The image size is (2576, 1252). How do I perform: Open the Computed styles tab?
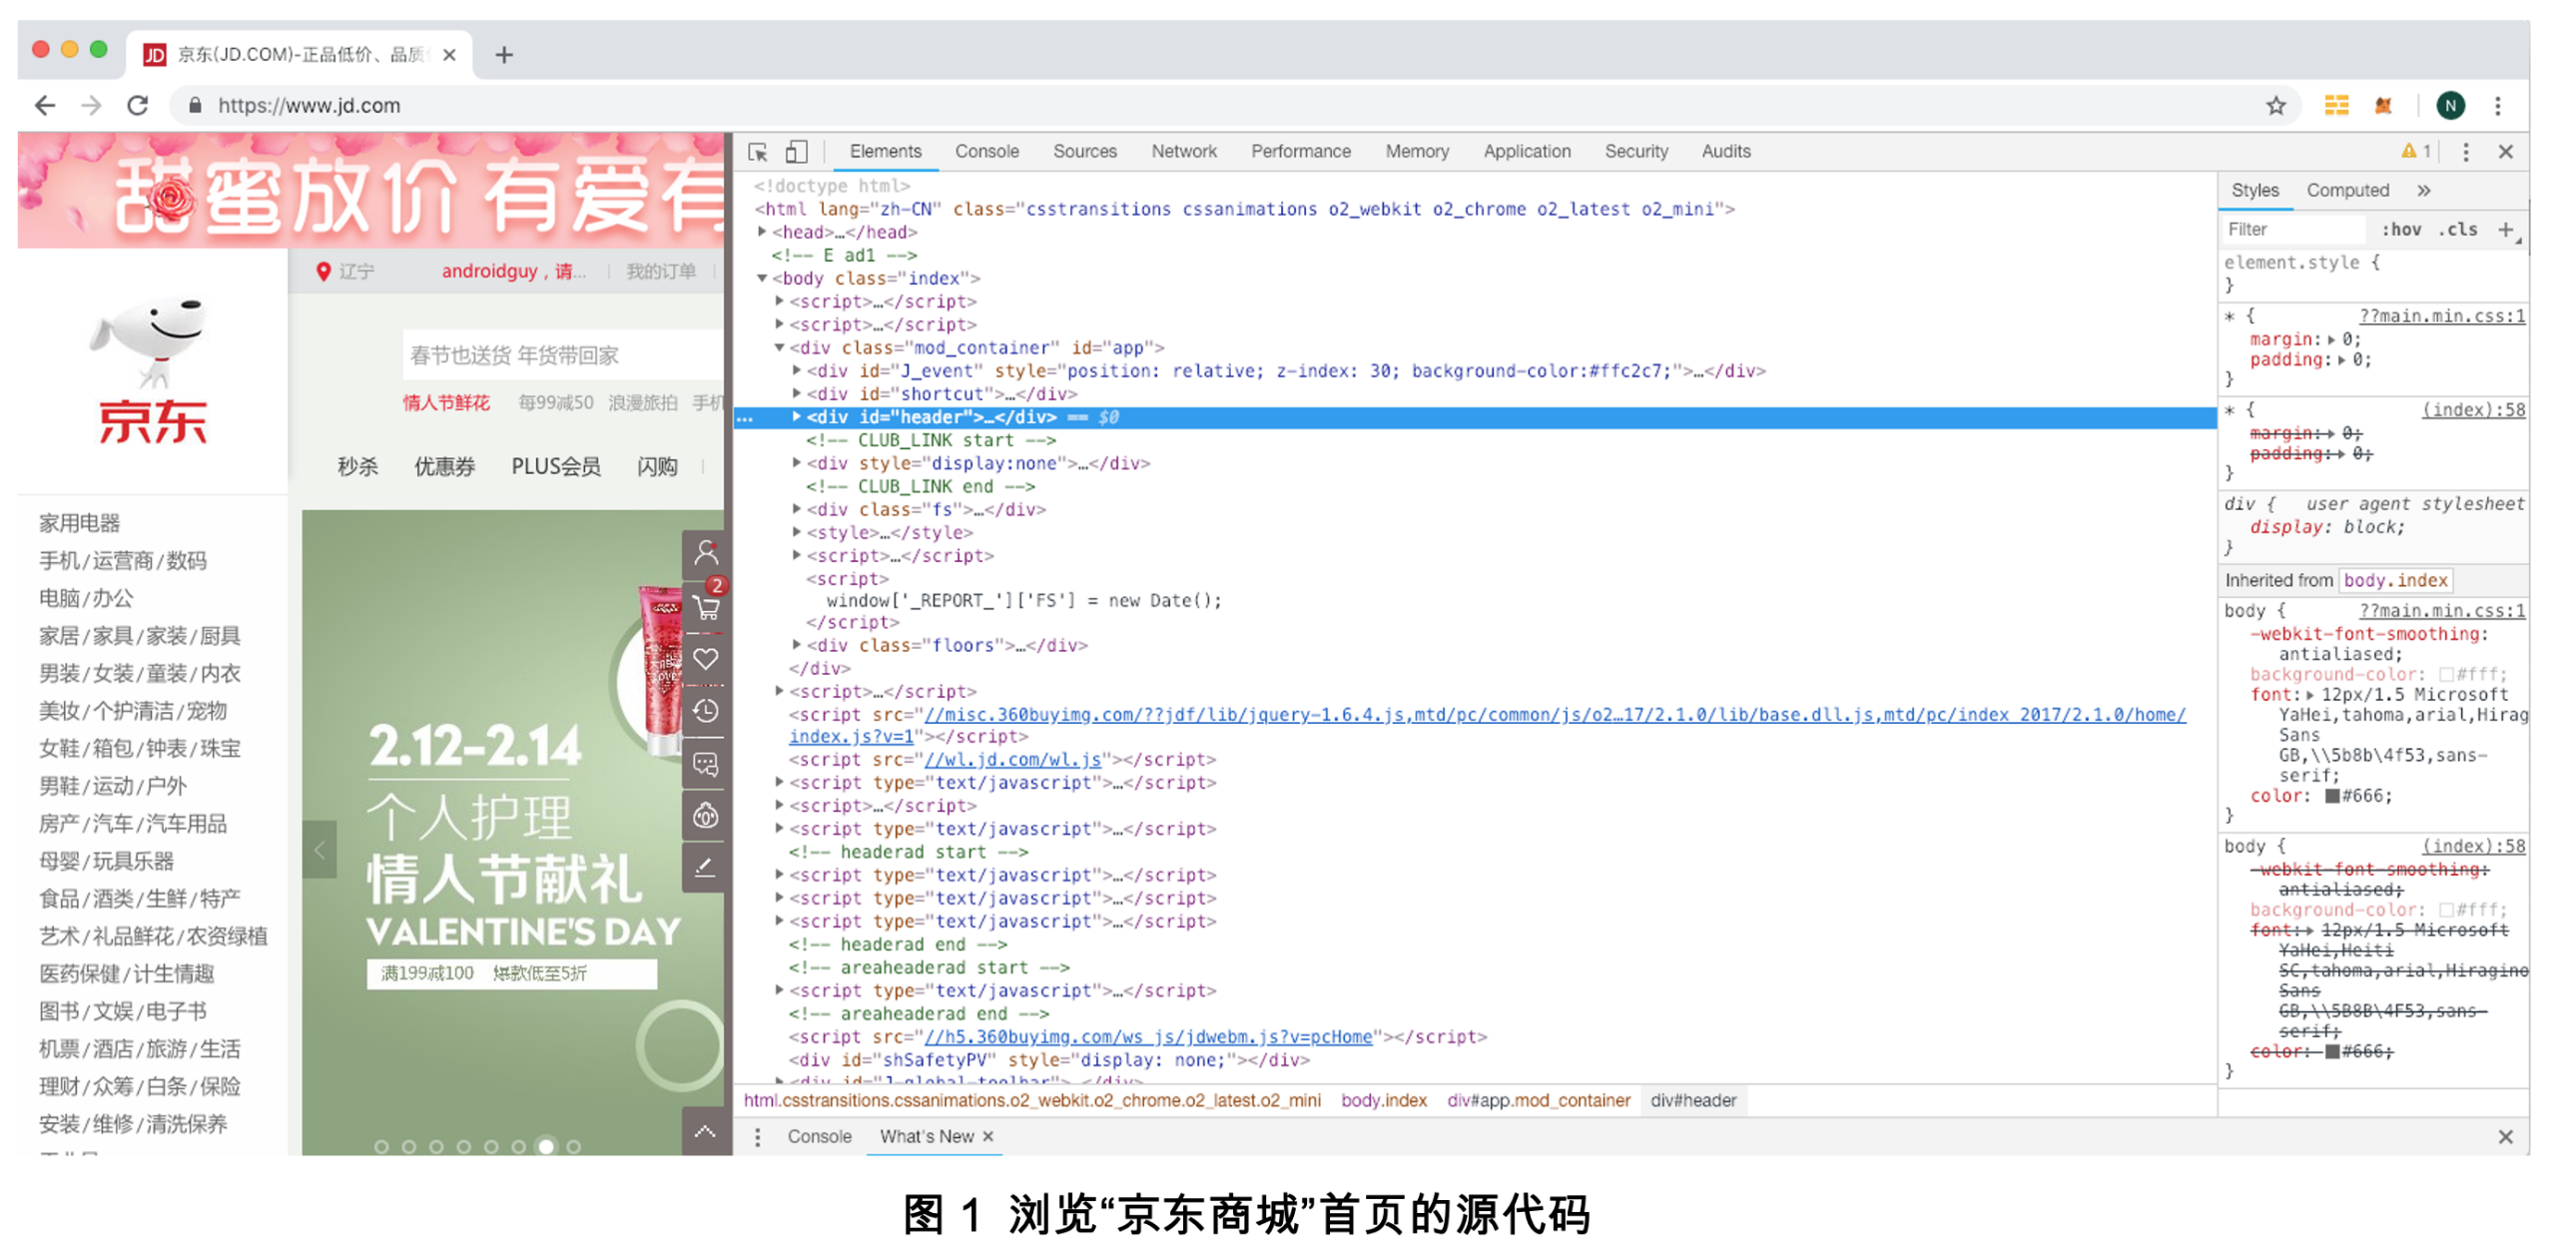pos(2348,190)
